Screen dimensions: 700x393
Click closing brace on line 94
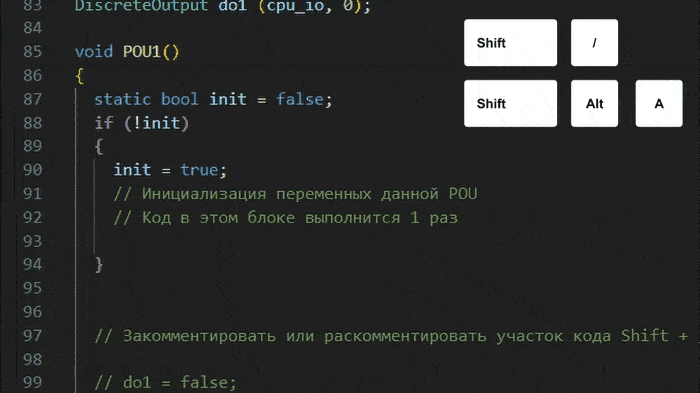coord(99,265)
